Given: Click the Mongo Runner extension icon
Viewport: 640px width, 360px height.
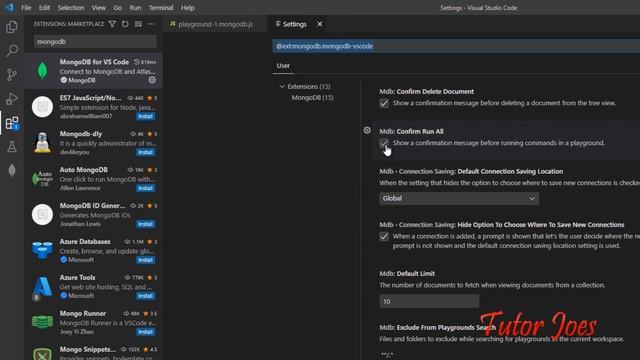Looking at the screenshot, I should click(x=42, y=322).
